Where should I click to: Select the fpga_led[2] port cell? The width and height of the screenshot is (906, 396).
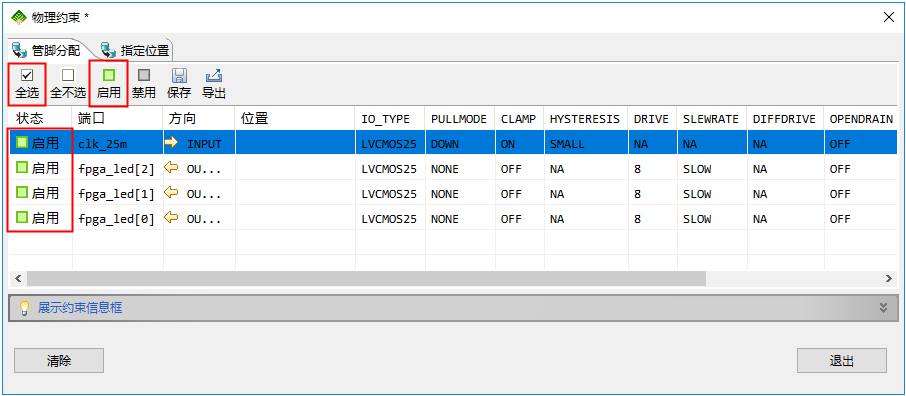(x=118, y=168)
